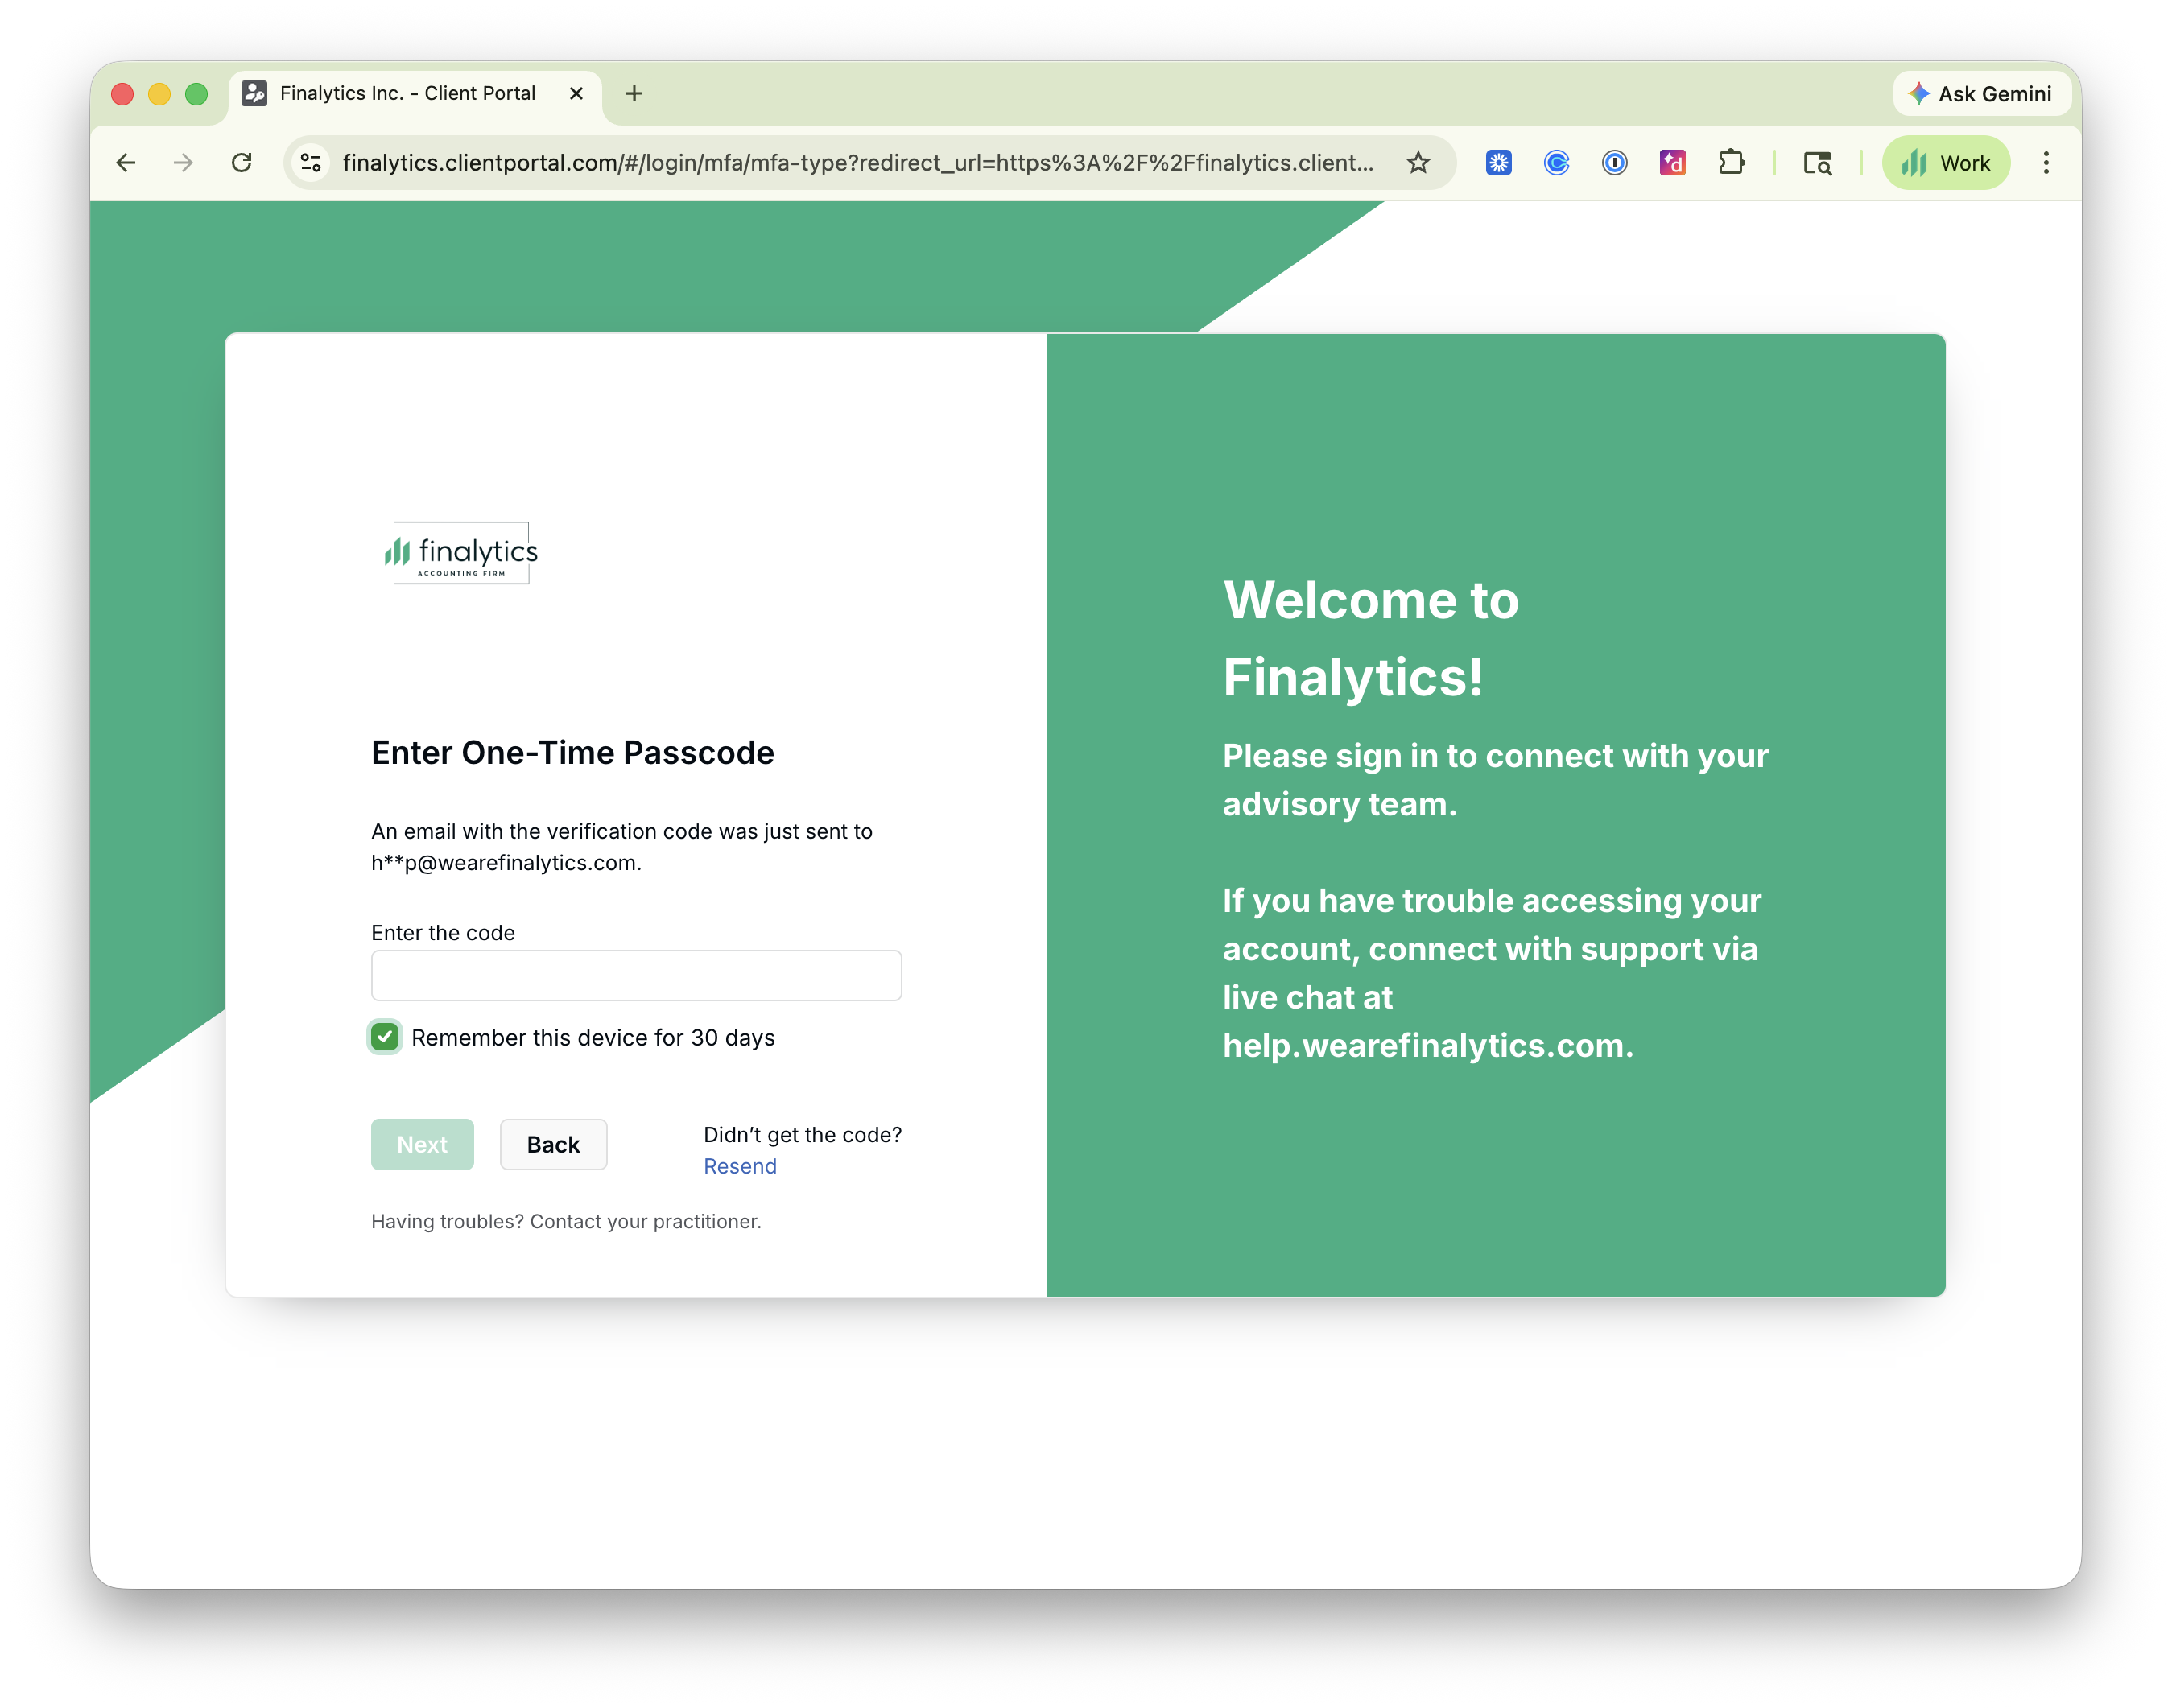This screenshot has height=1708, width=2172.
Task: Open the tab search side panel icon
Action: [1817, 163]
